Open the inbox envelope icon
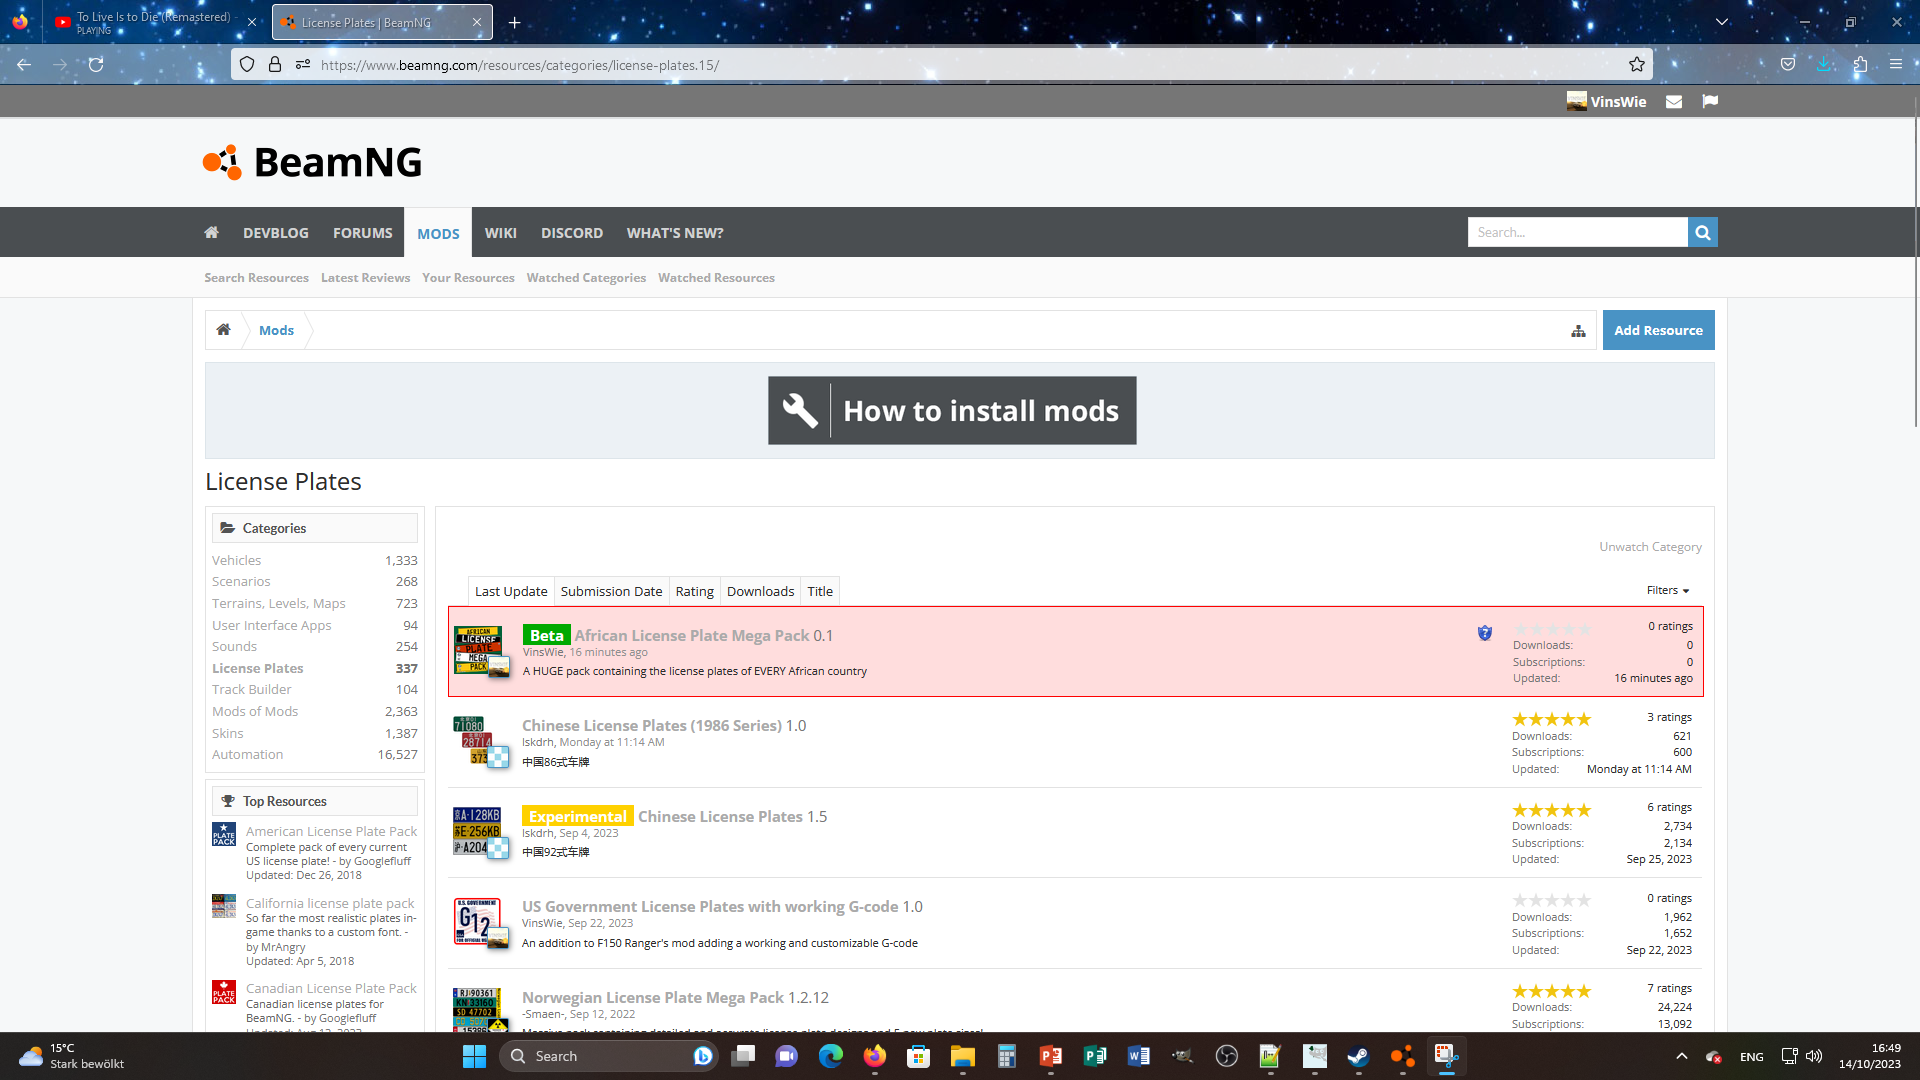 [1674, 101]
